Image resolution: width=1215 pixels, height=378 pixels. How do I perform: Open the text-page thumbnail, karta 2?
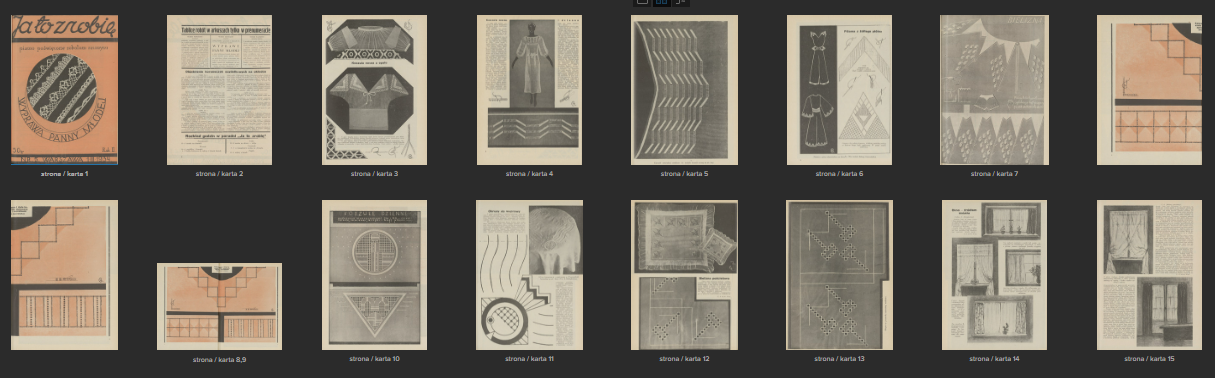(x=219, y=90)
